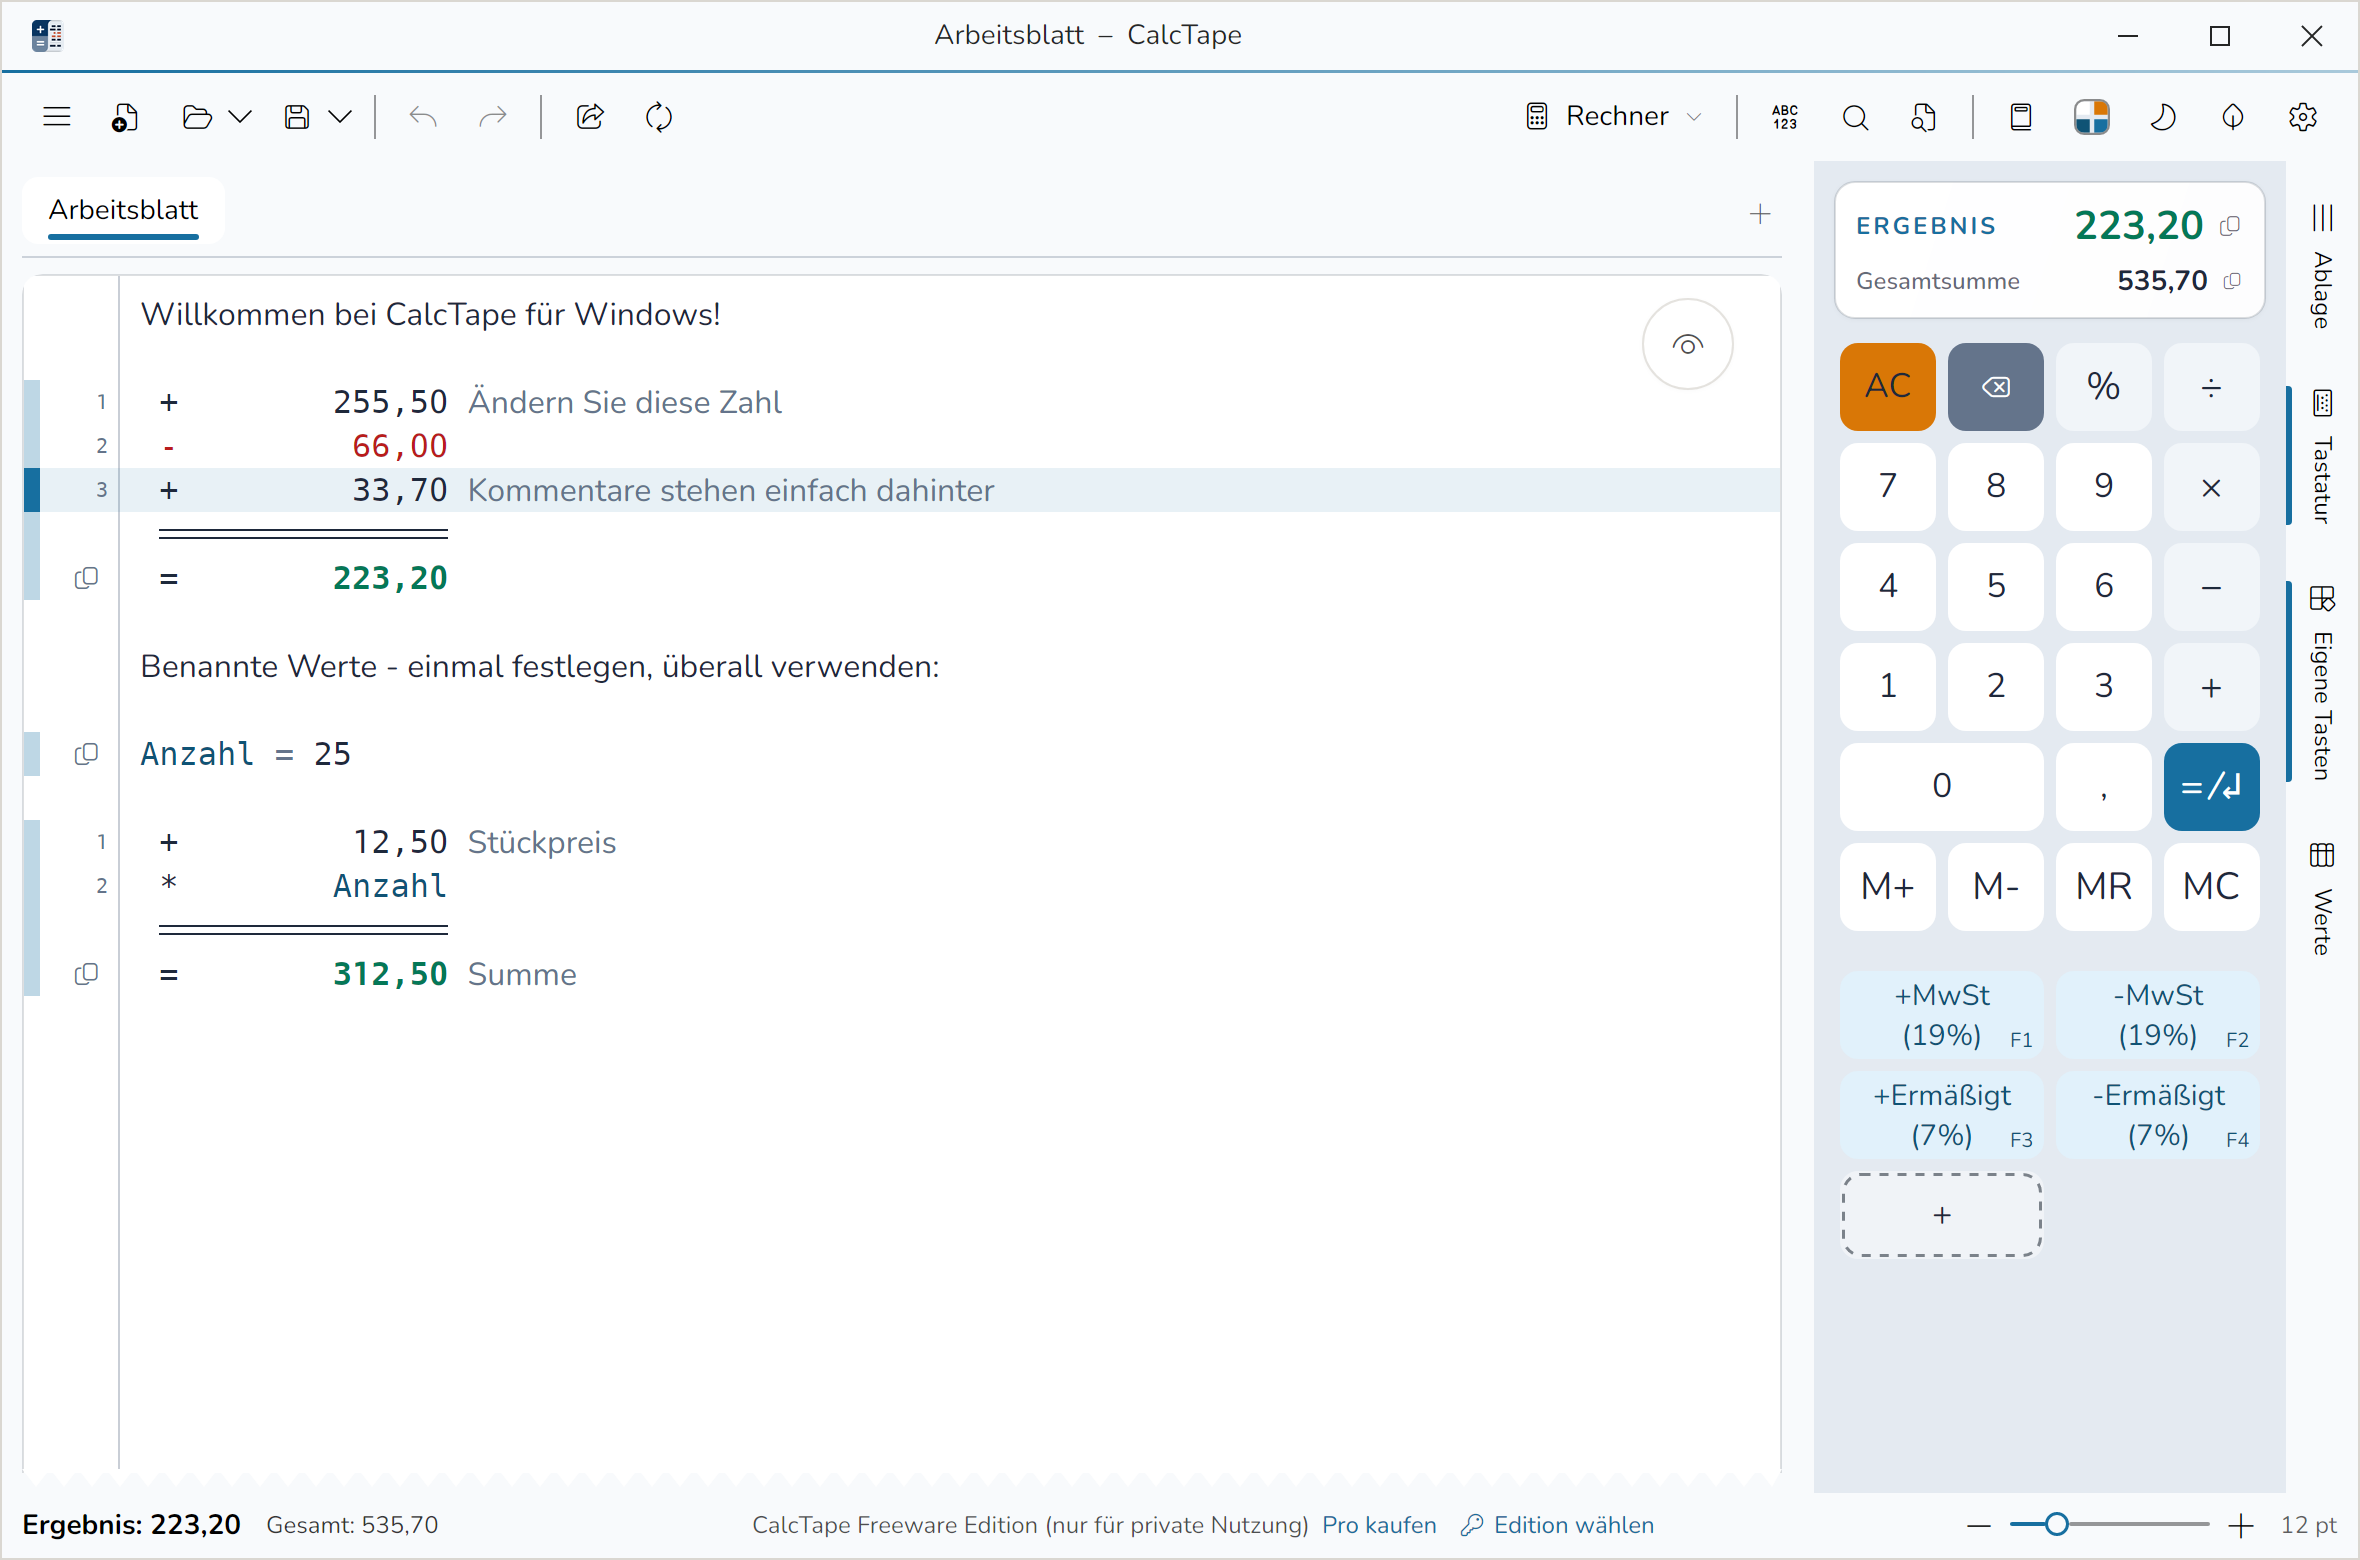This screenshot has width=2360, height=1560.
Task: Copy the Gesamtsumme 535,70 value
Action: [x=2232, y=281]
